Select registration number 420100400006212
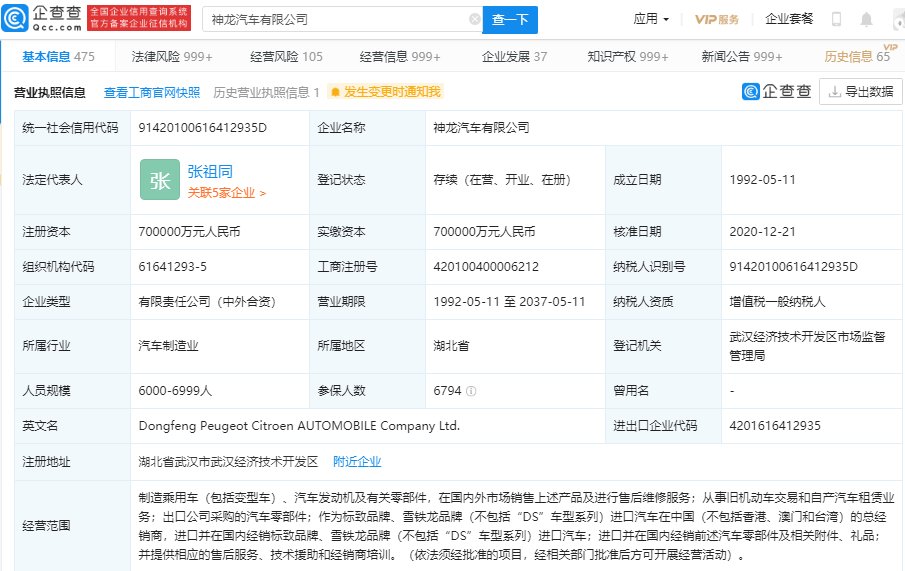The height and width of the screenshot is (571, 905). pyautogui.click(x=486, y=267)
